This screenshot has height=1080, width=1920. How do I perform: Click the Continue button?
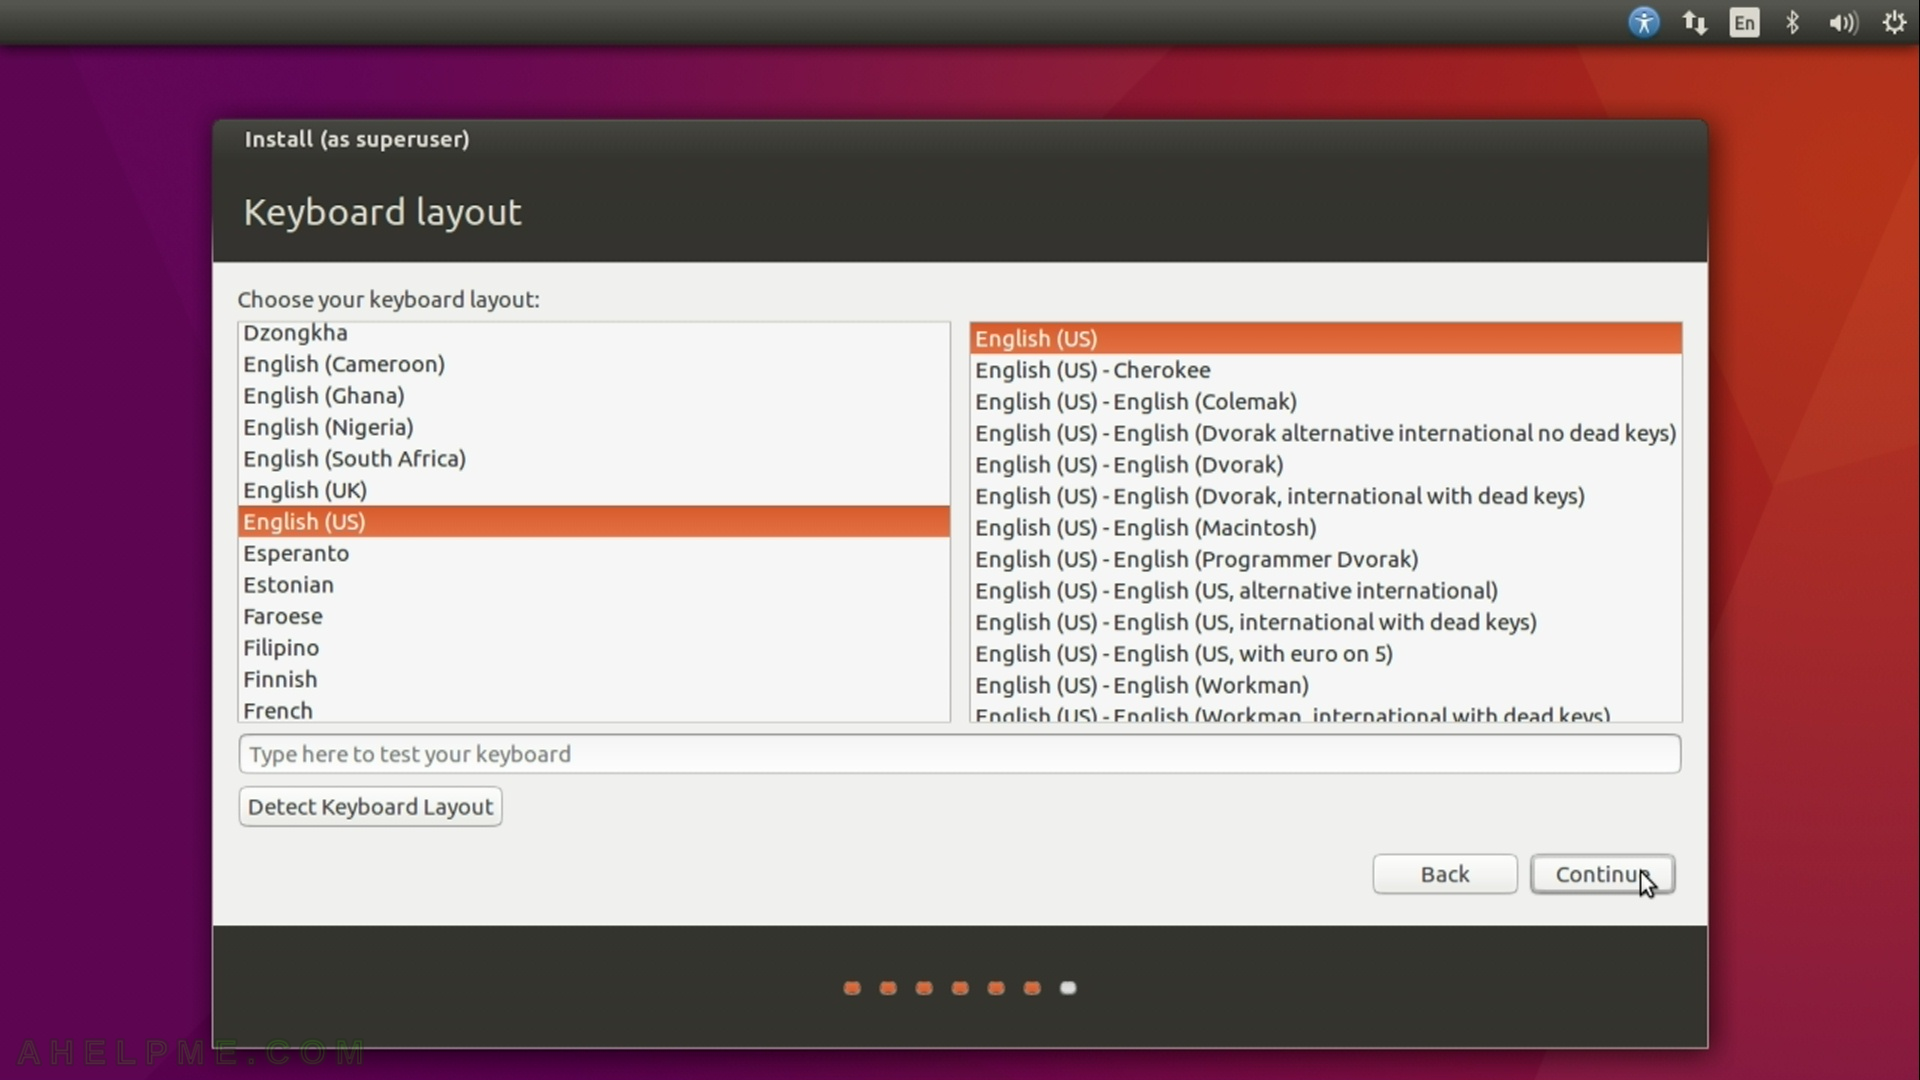point(1602,874)
